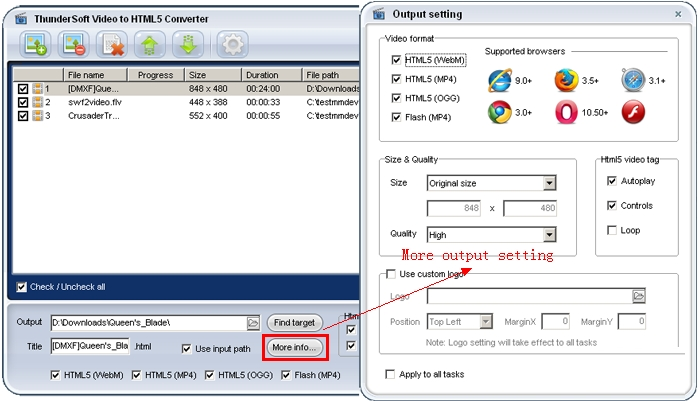Uncheck the swf2video.flv row checkbox
Image resolution: width=699 pixels, height=401 pixels.
point(23,102)
